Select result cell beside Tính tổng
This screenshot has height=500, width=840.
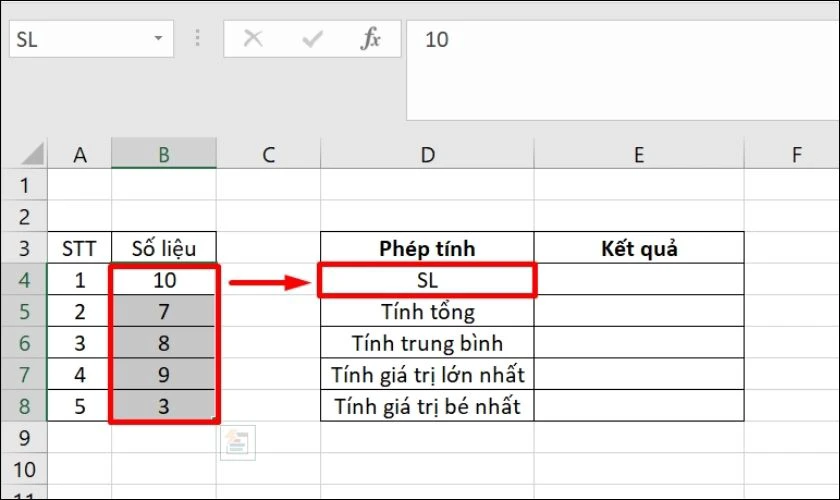(639, 311)
